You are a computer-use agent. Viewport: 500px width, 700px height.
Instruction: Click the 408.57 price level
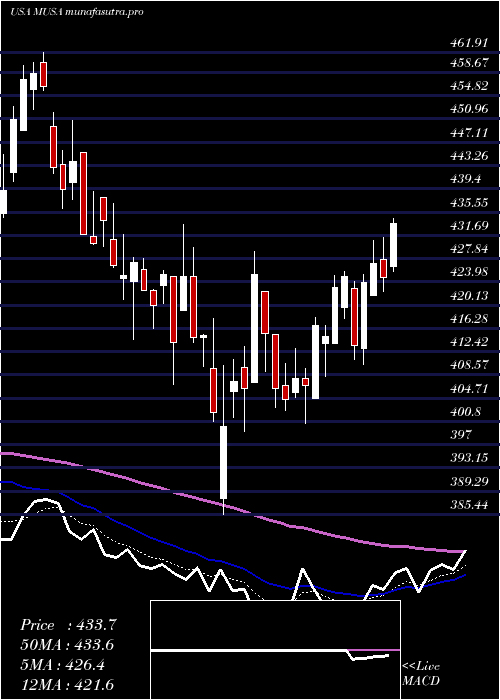469,365
